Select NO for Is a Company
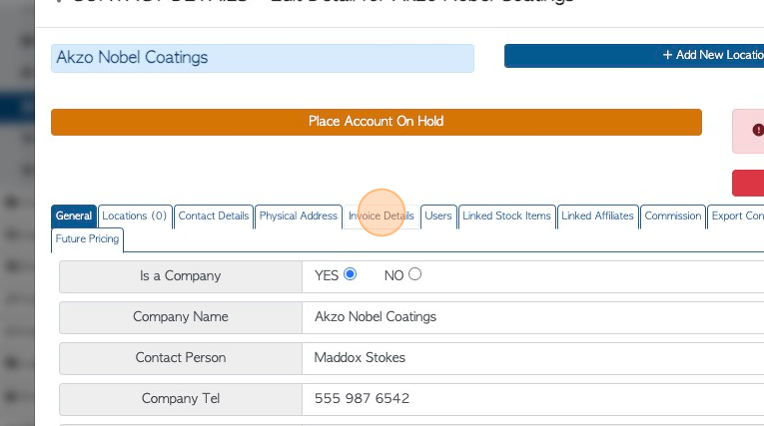The height and width of the screenshot is (426, 764). (415, 274)
